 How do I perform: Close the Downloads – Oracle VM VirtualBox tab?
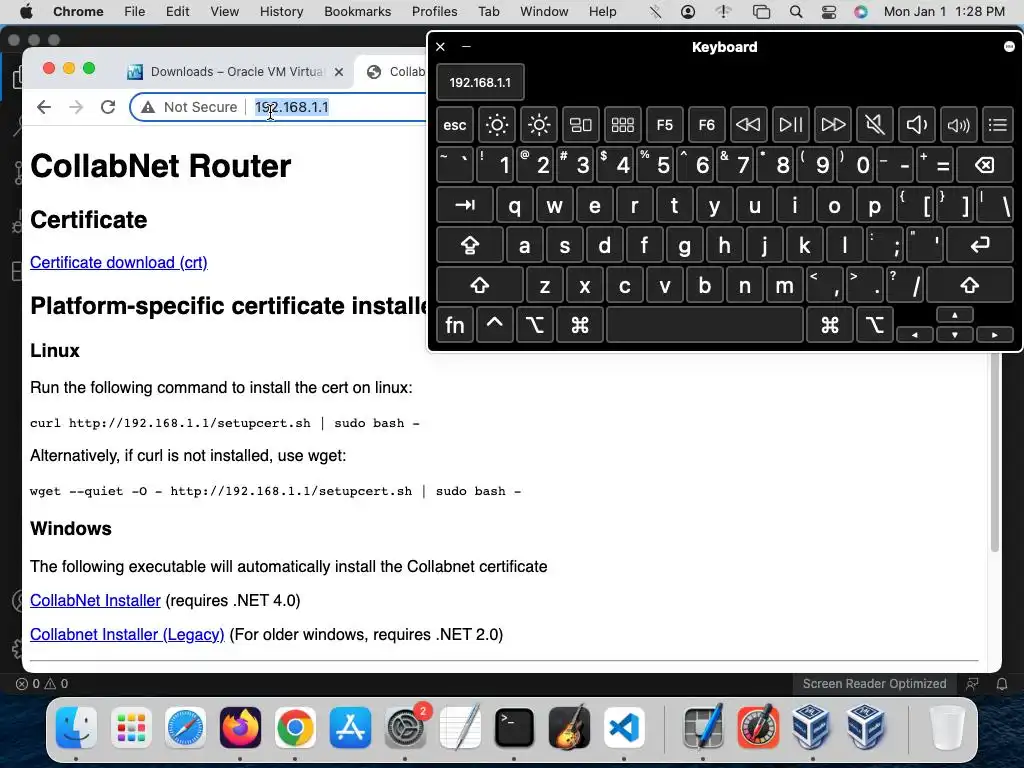(339, 72)
